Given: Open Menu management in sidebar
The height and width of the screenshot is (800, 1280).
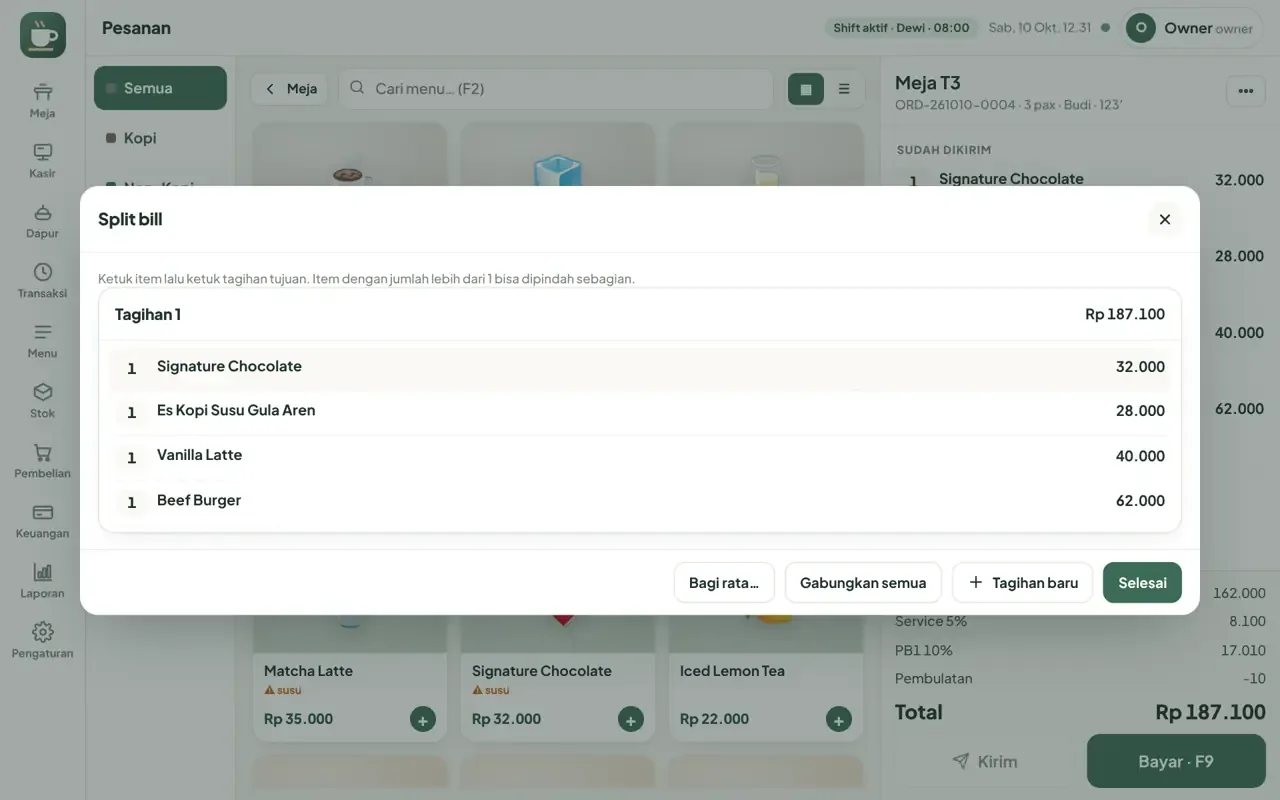Looking at the screenshot, I should [x=42, y=340].
